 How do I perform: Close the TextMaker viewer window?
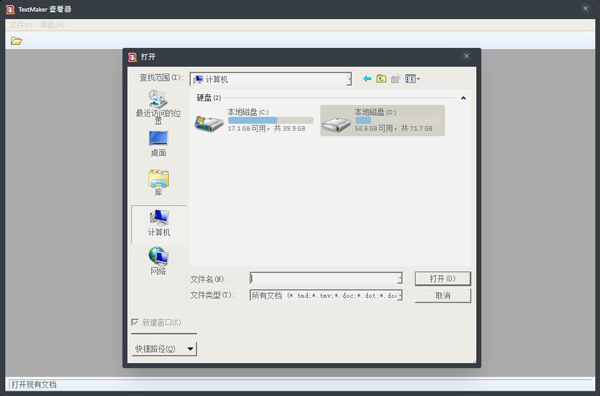tap(585, 8)
